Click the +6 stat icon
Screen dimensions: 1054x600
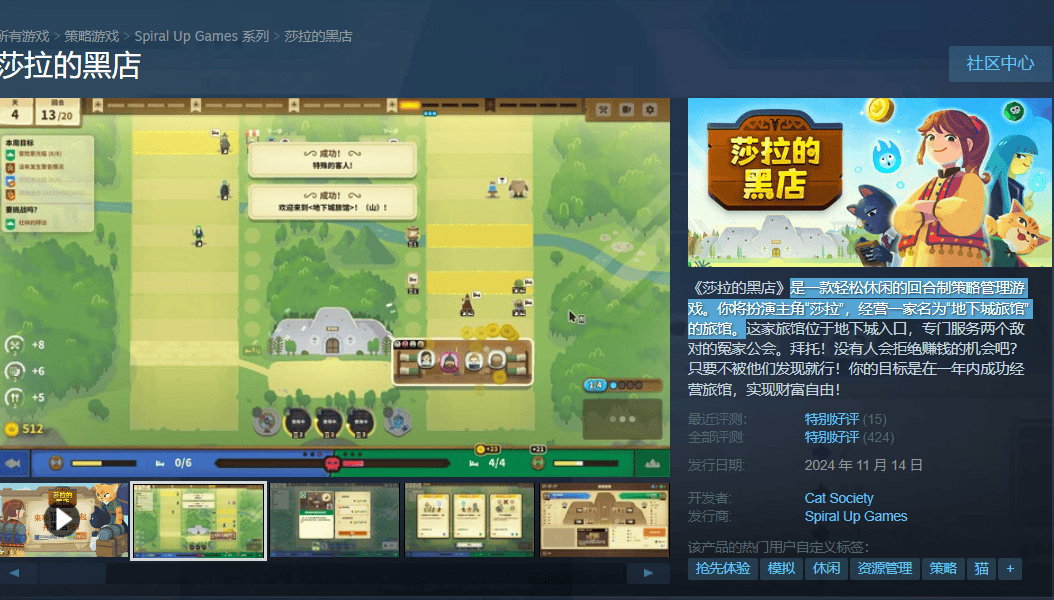[15, 371]
